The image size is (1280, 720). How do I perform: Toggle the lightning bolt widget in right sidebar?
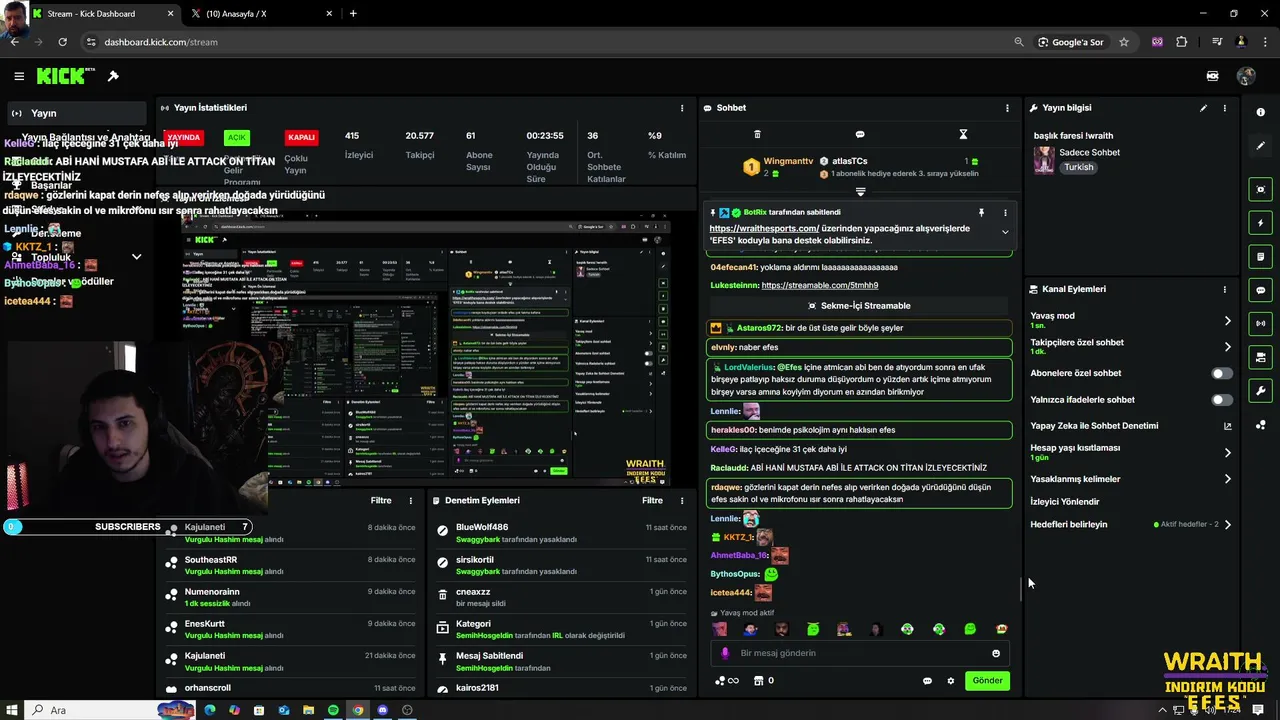coord(1260,223)
